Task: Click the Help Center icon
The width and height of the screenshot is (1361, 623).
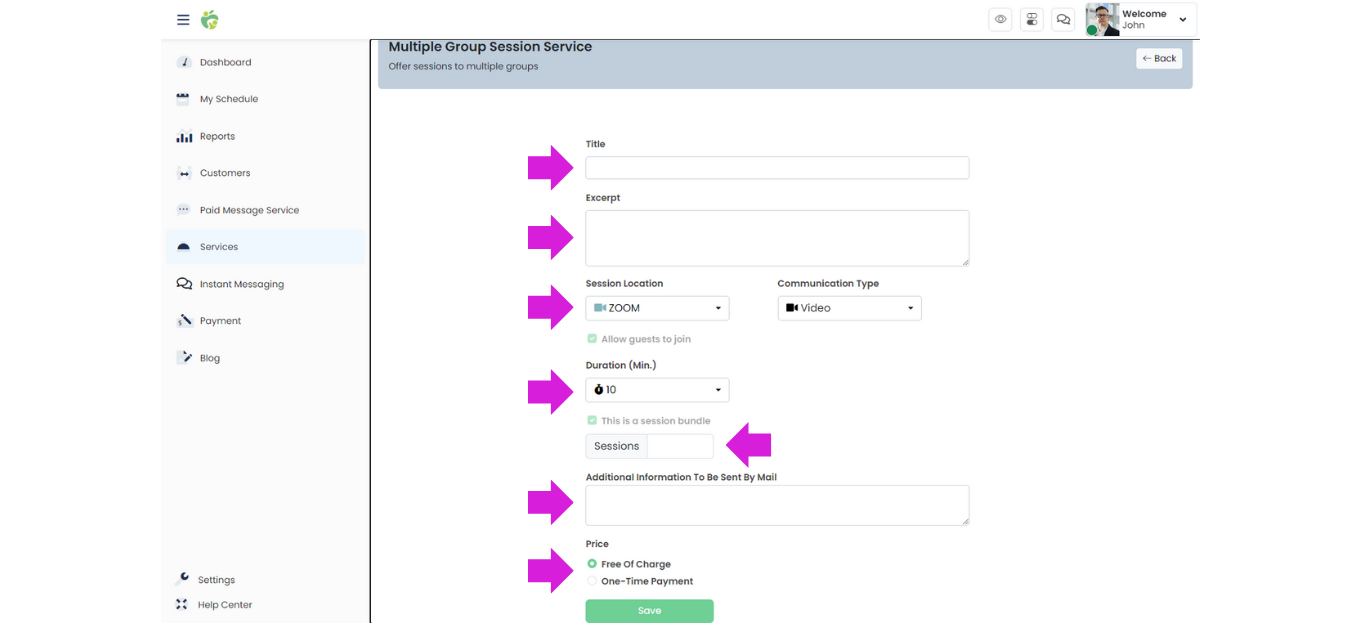Action: coord(182,604)
